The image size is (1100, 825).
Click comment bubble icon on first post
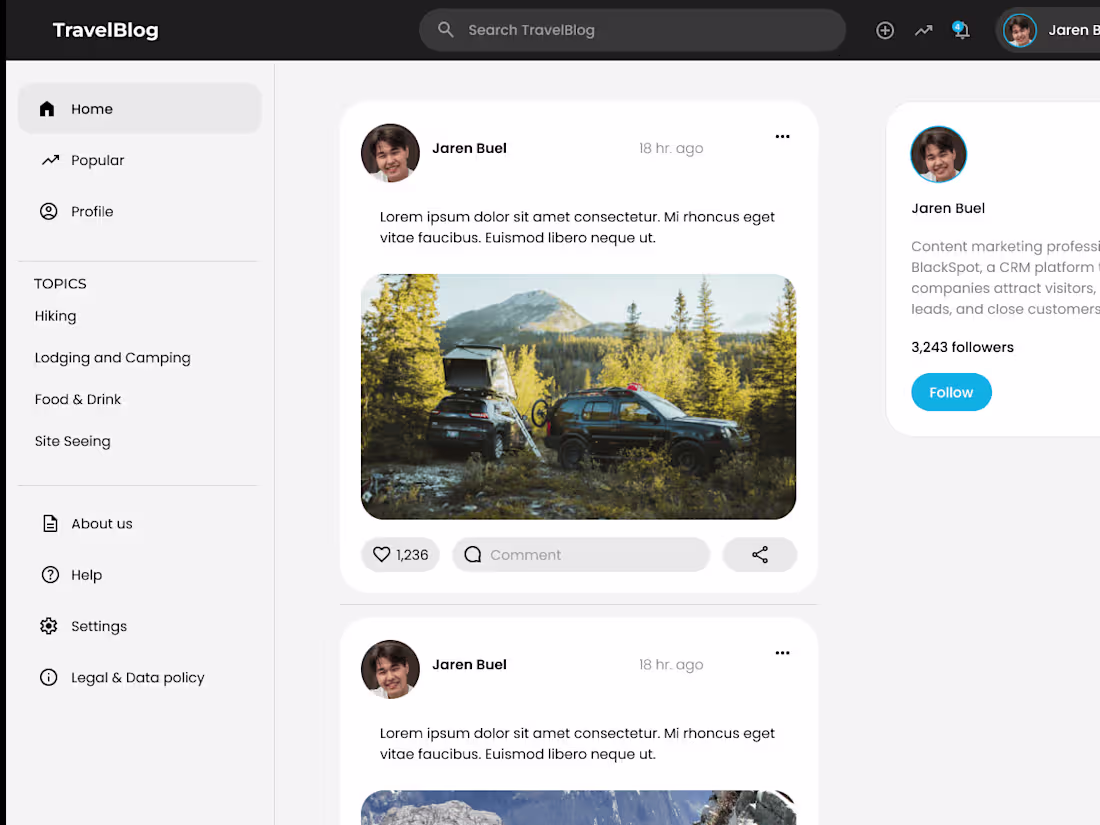tap(473, 554)
